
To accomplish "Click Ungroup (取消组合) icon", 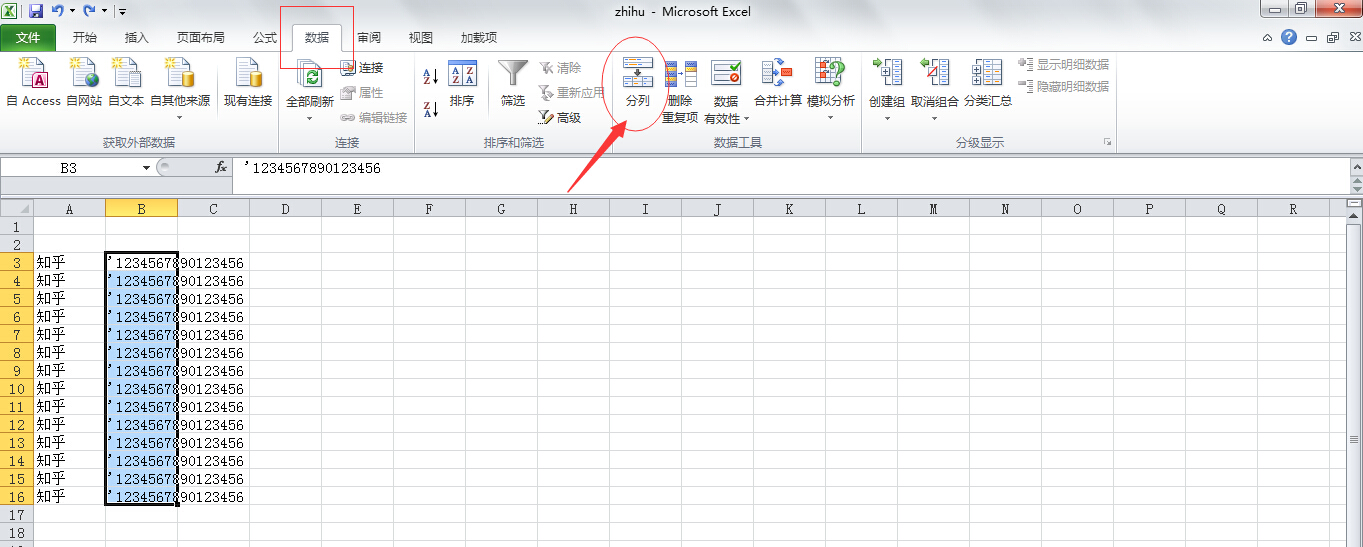I will [935, 73].
